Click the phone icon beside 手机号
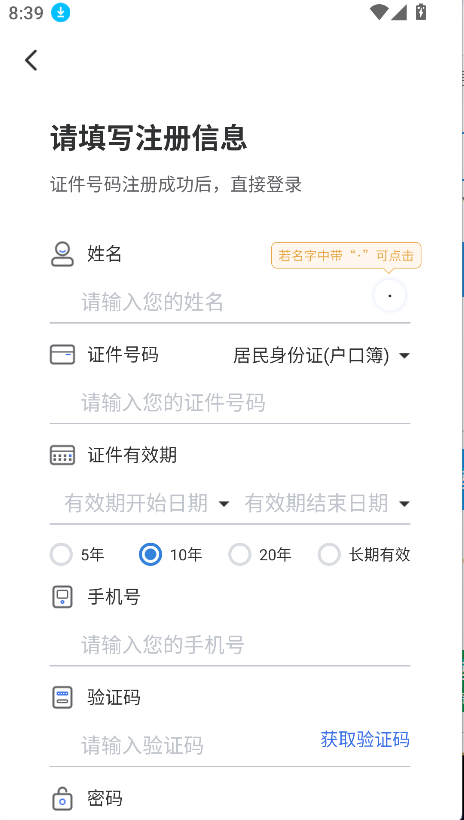This screenshot has width=464, height=820. pos(62,597)
